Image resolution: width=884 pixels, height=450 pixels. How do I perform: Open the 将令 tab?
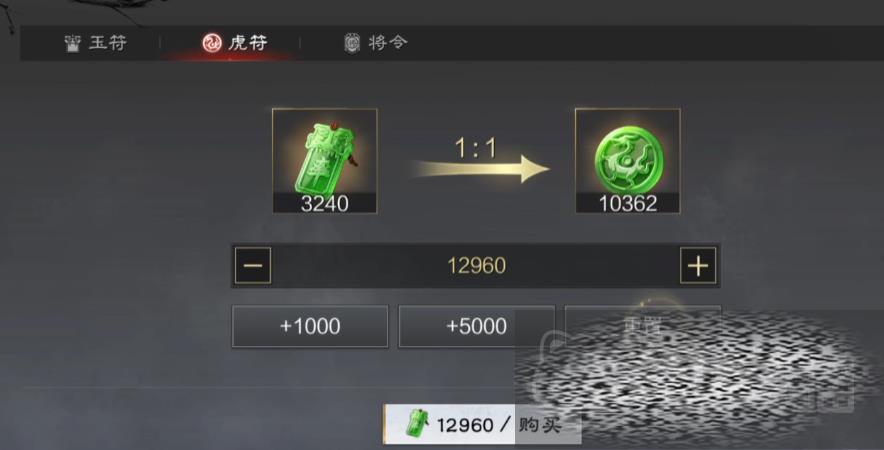click(x=375, y=43)
